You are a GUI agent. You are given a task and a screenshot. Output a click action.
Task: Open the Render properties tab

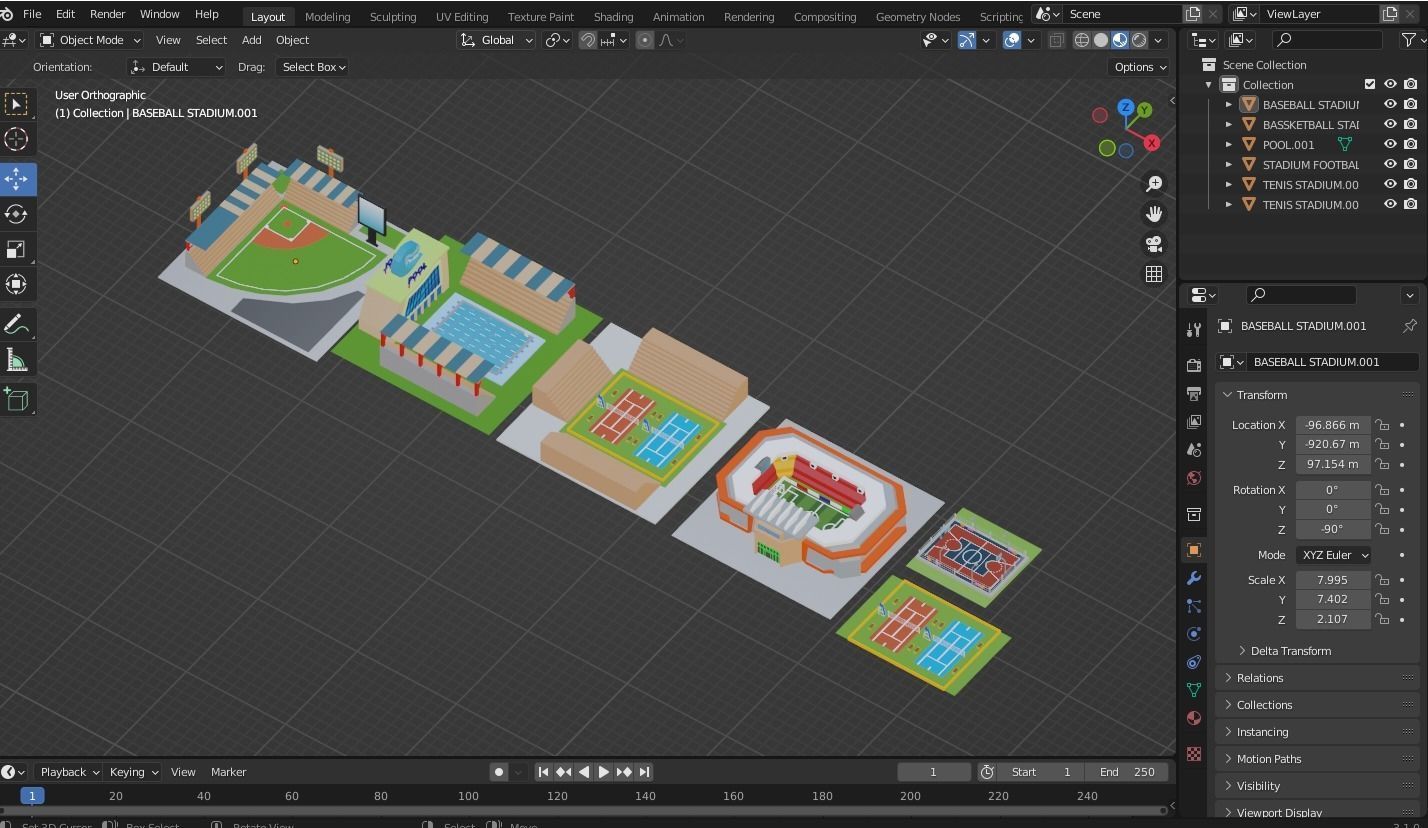tap(1194, 366)
